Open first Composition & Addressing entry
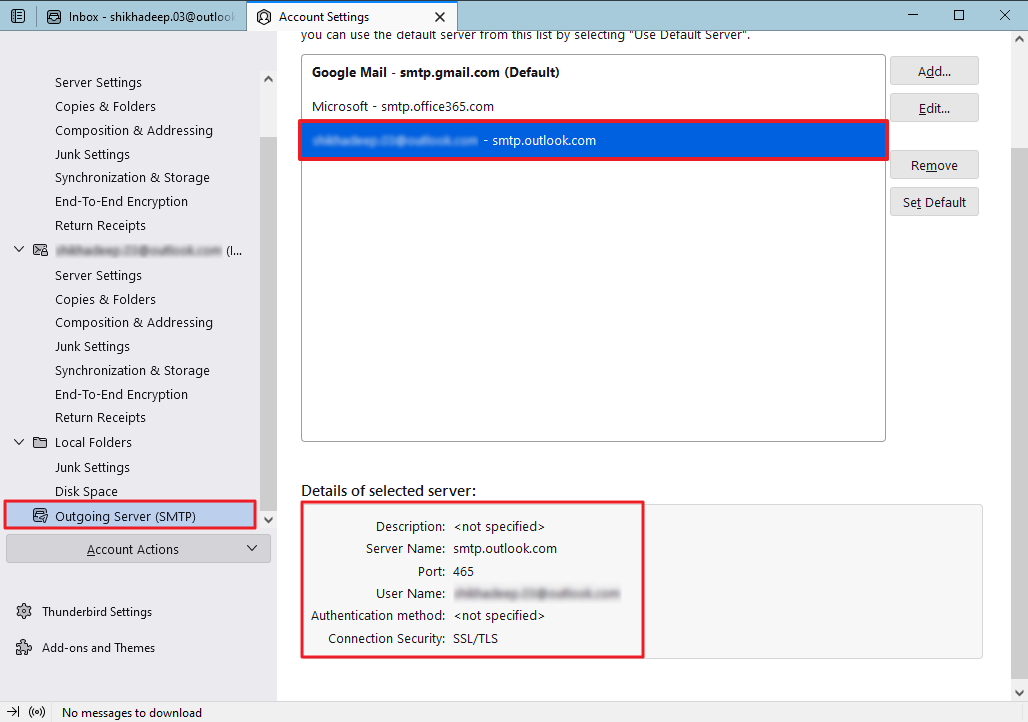This screenshot has height=722, width=1028. click(134, 130)
